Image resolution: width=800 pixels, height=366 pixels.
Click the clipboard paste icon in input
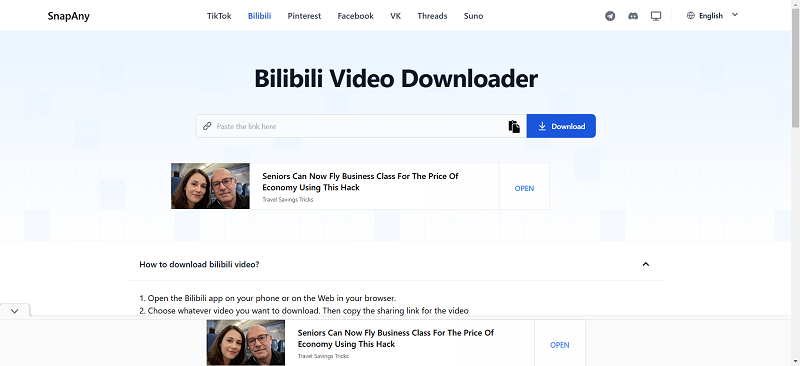pos(514,126)
